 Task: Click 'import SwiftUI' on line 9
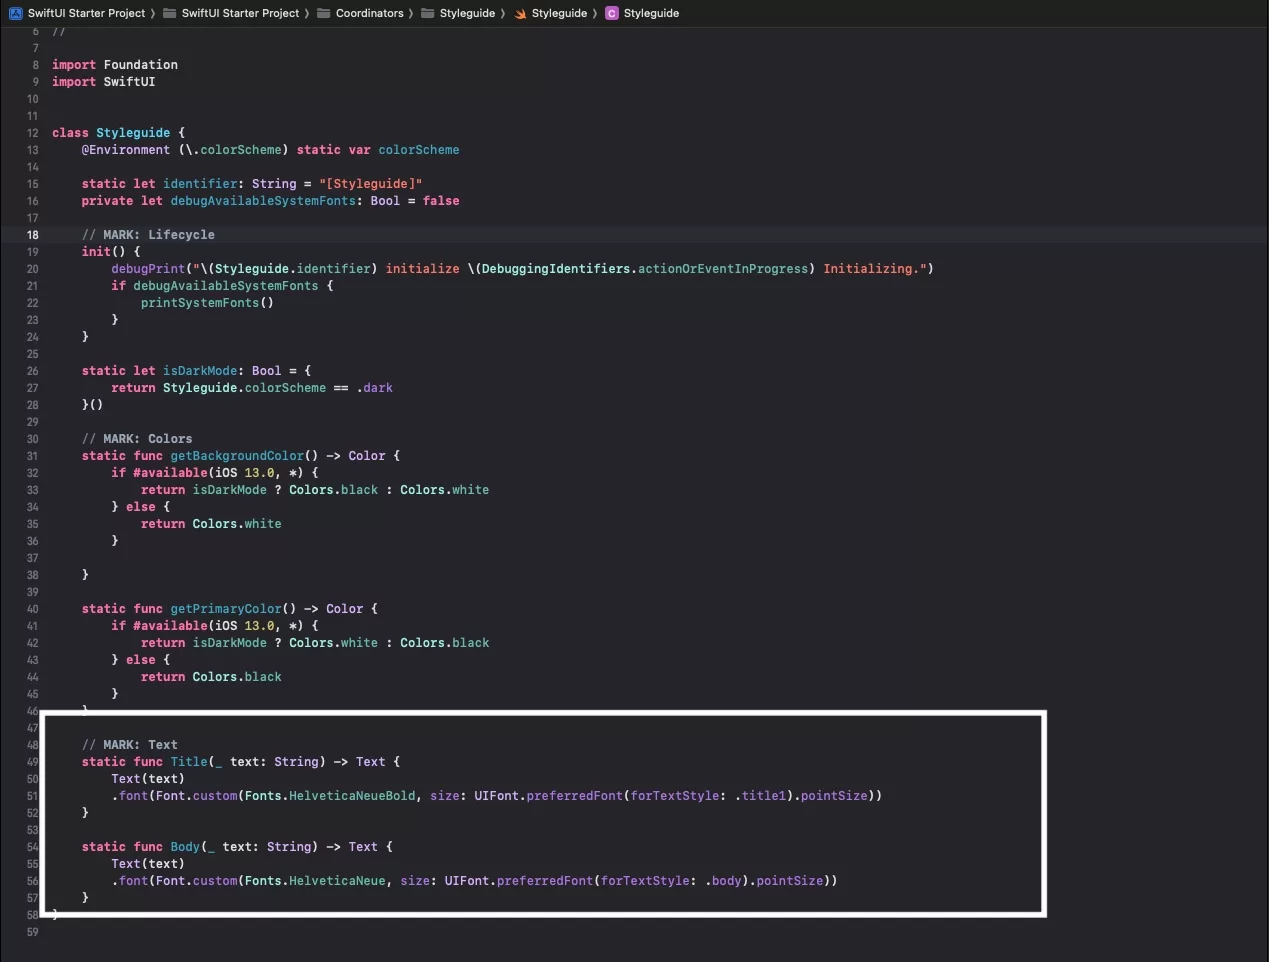(x=104, y=82)
